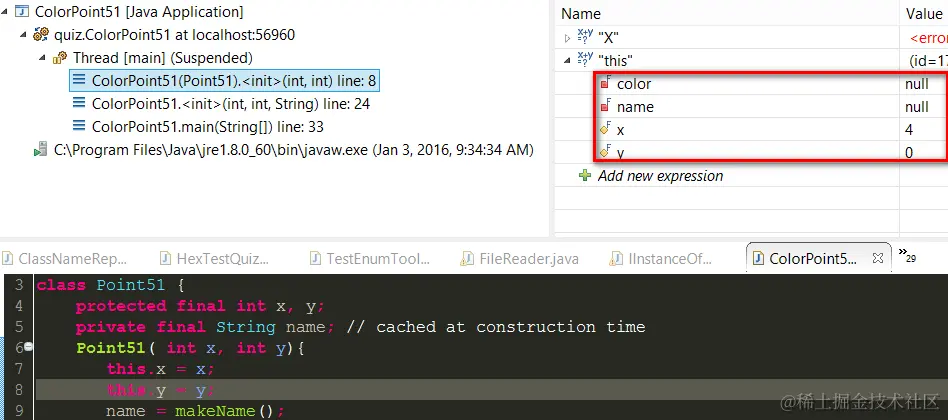Click the Thread main icon
Image resolution: width=948 pixels, height=420 pixels.
click(60, 58)
